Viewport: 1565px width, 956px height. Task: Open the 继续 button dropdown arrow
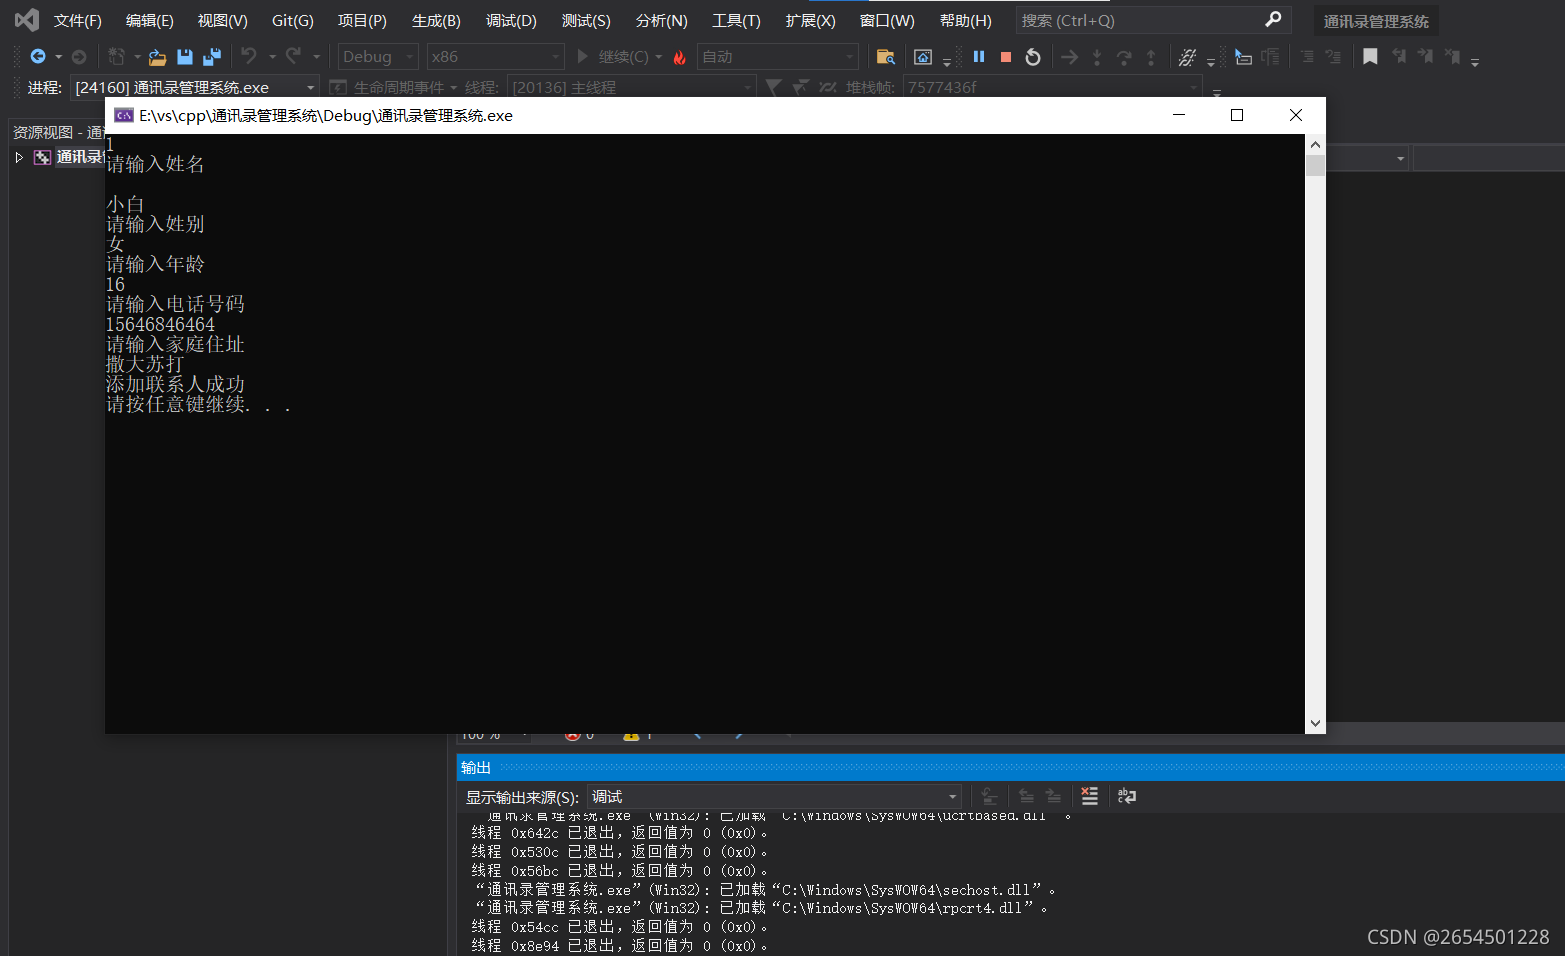point(659,57)
